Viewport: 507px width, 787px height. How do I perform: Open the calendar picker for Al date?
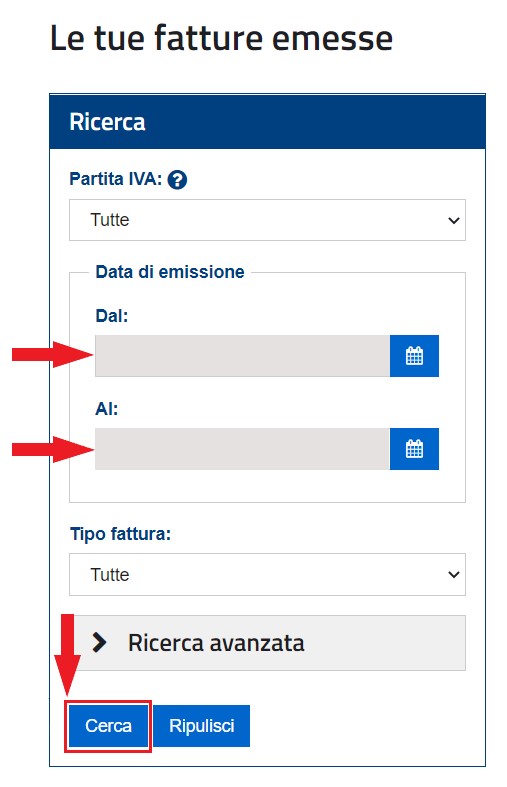pos(414,449)
